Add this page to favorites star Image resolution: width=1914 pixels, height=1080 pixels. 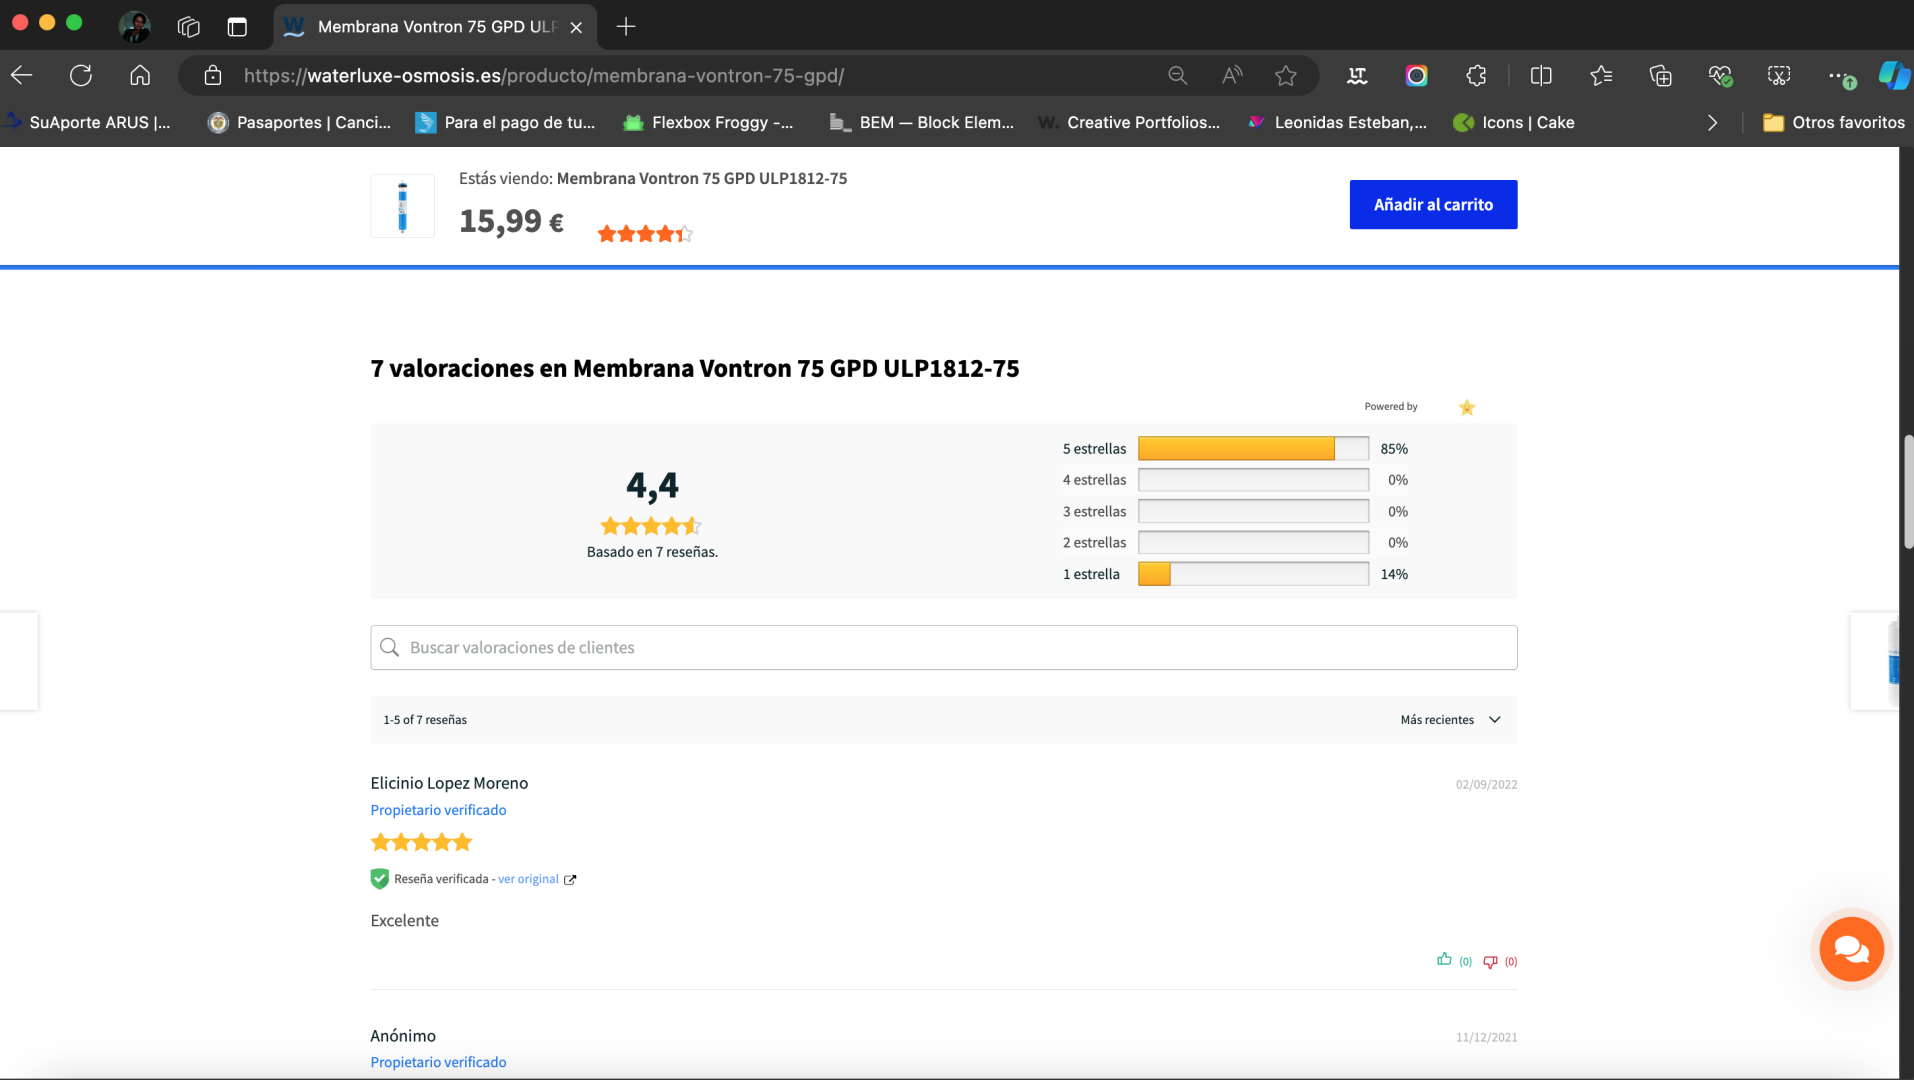point(1286,75)
